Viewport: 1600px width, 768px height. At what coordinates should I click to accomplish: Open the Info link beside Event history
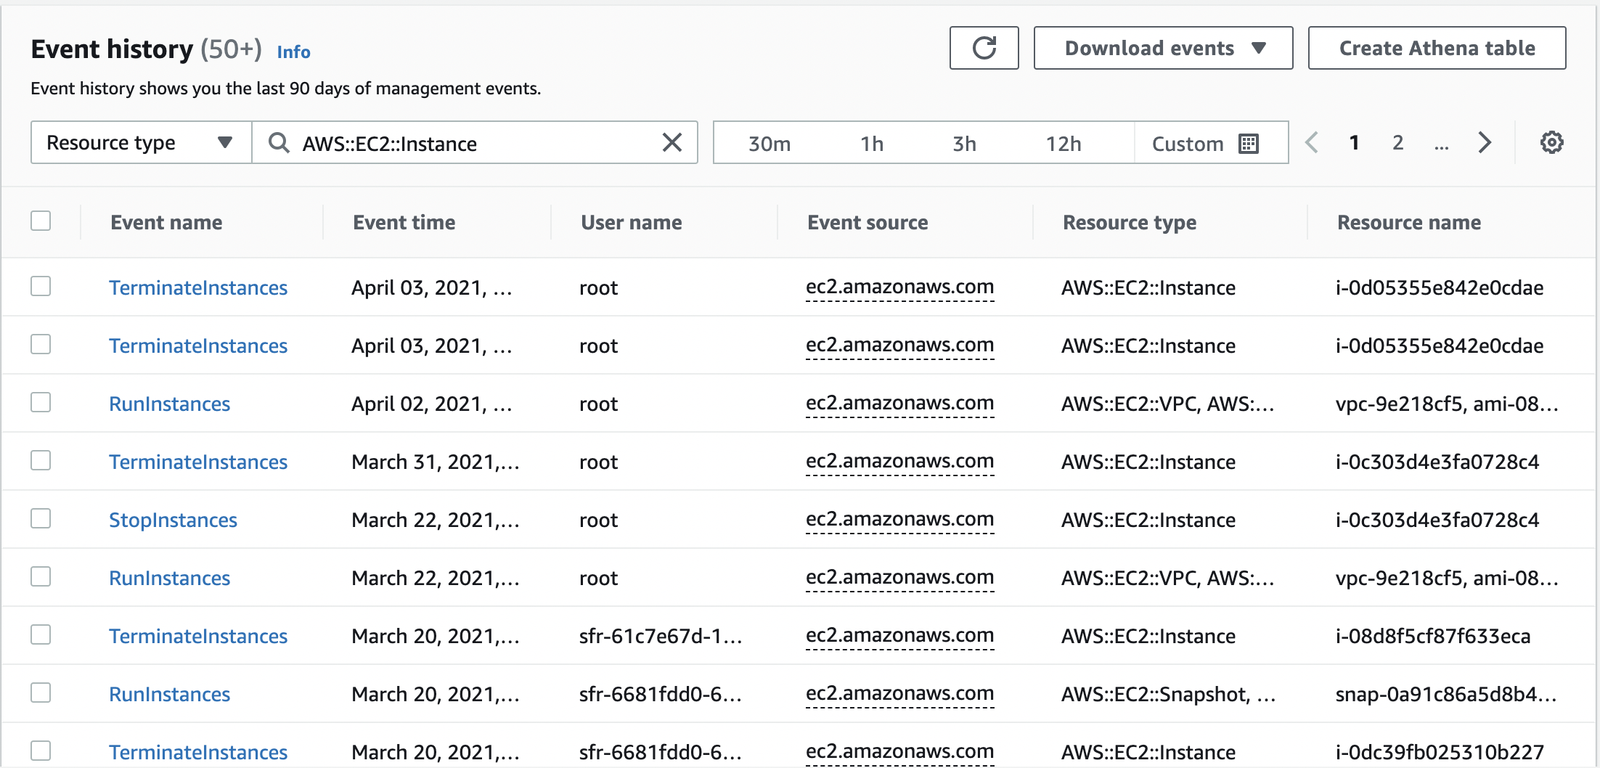click(293, 52)
